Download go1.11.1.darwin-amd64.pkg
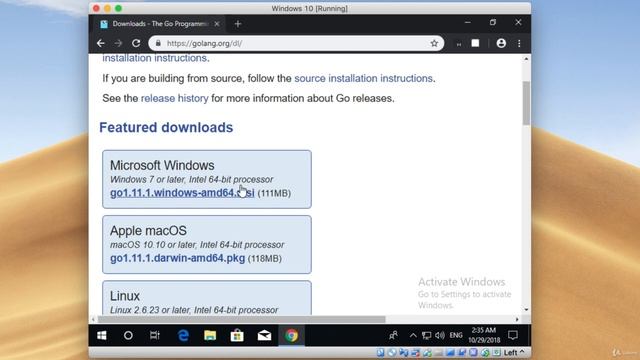The image size is (640, 360). [178, 258]
